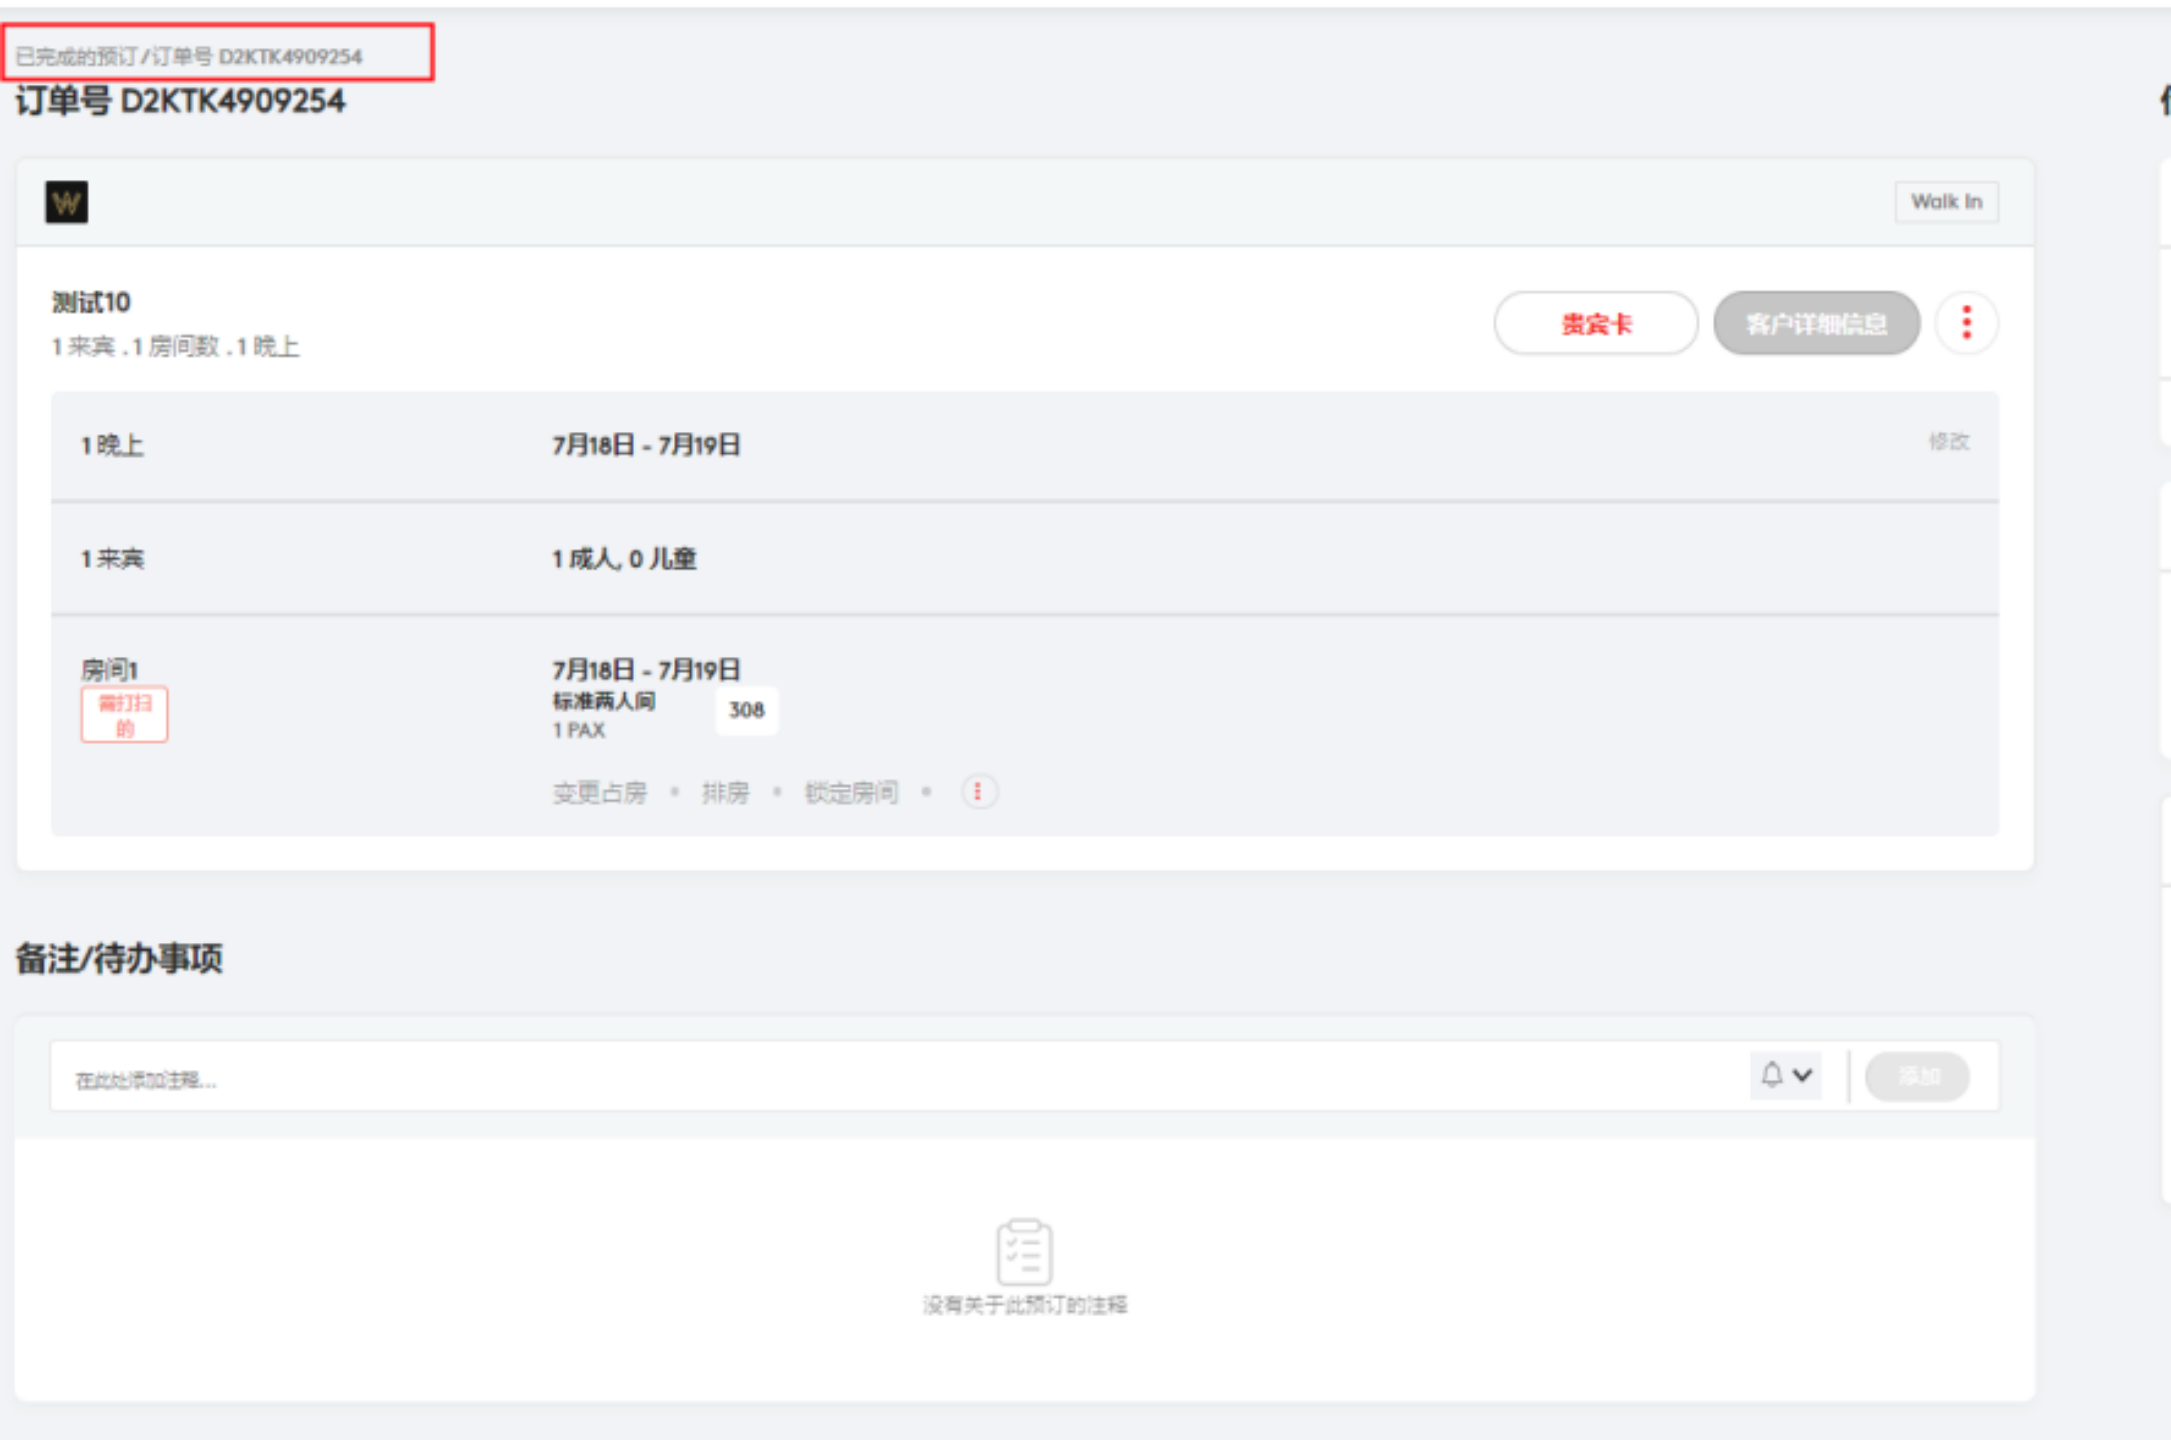Click the bell reminder icon in notes bar
This screenshot has width=2171, height=1440.
click(x=1771, y=1075)
